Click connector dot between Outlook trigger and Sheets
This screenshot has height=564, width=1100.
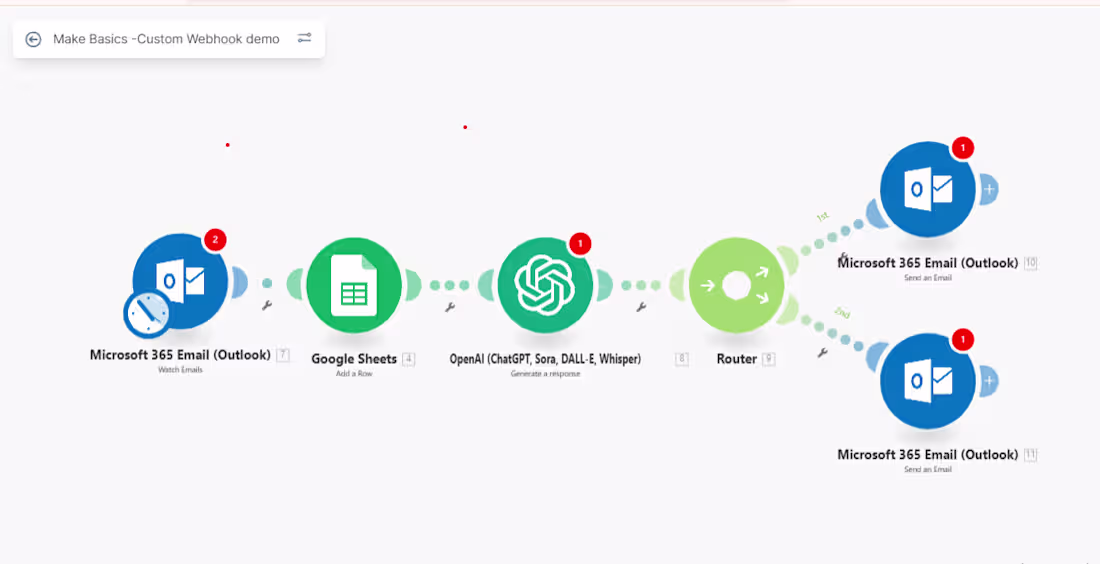(267, 283)
